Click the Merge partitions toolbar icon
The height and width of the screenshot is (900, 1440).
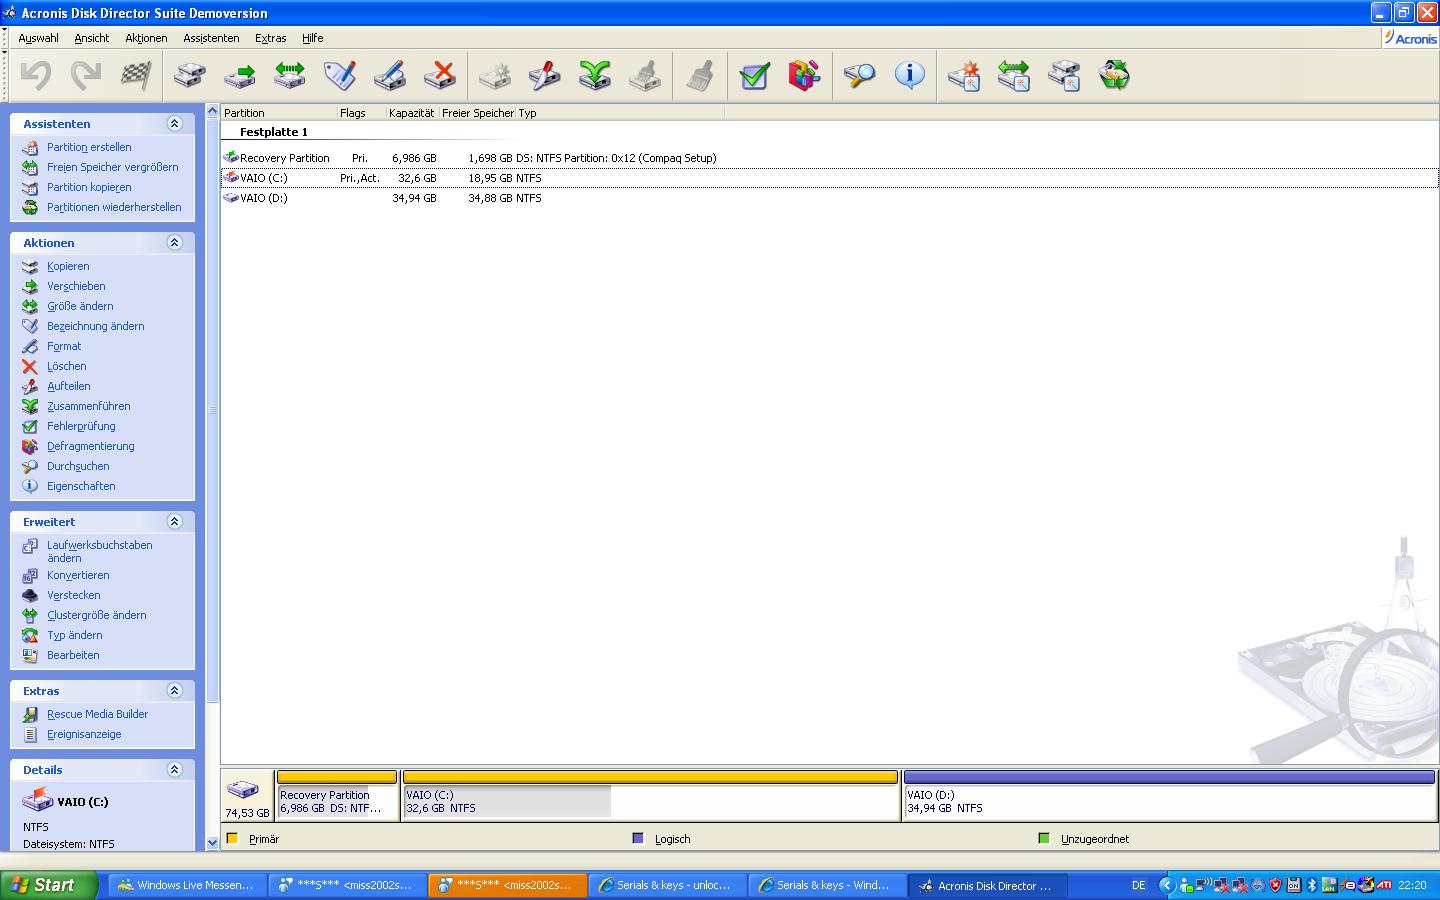[x=595, y=75]
